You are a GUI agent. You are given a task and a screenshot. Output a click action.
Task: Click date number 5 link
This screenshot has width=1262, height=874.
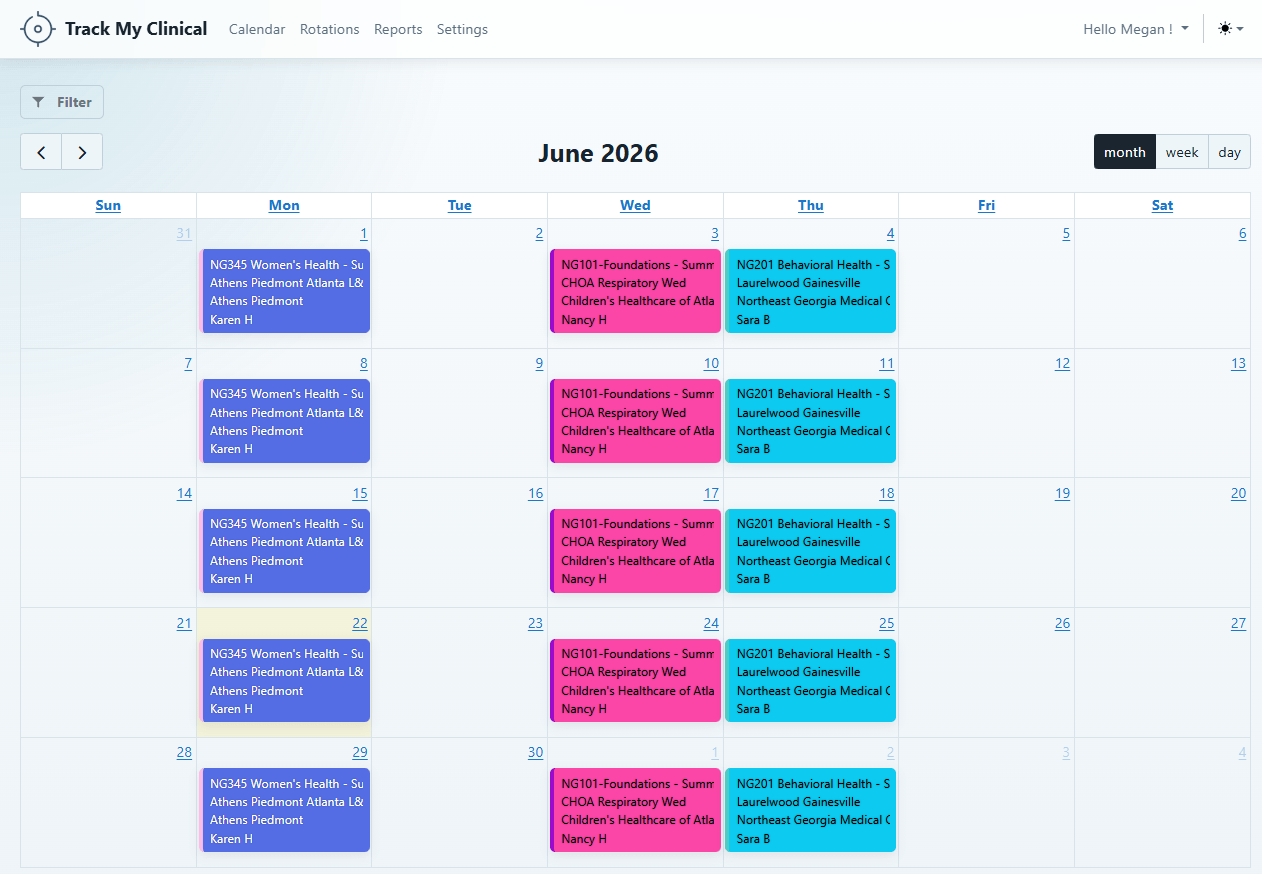click(1066, 234)
